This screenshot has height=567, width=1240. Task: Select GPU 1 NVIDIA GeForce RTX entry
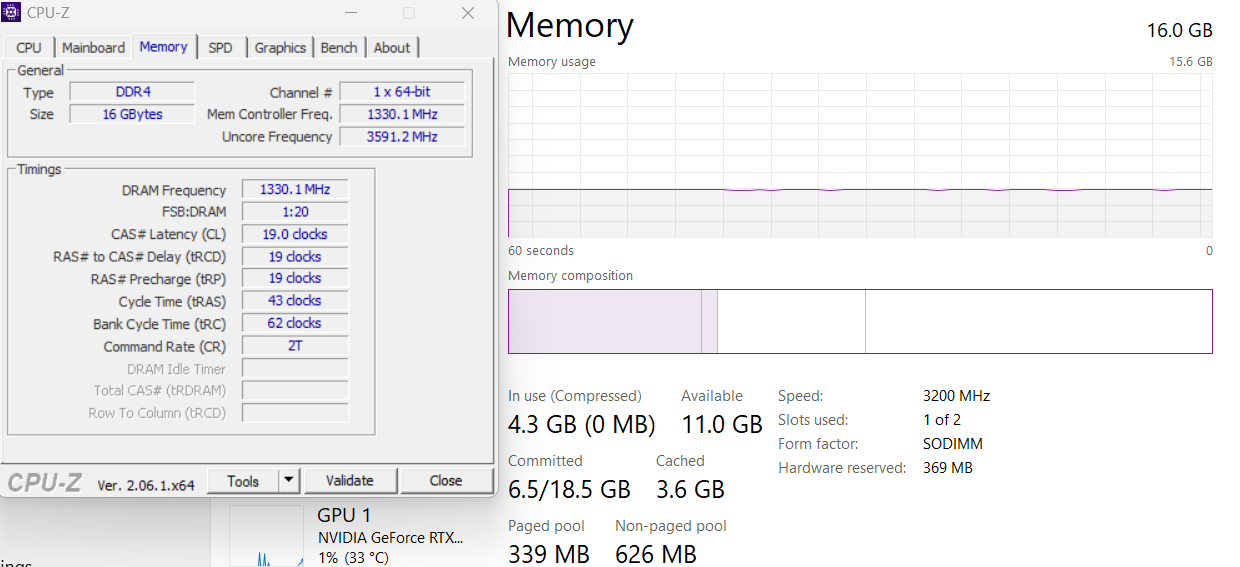390,536
